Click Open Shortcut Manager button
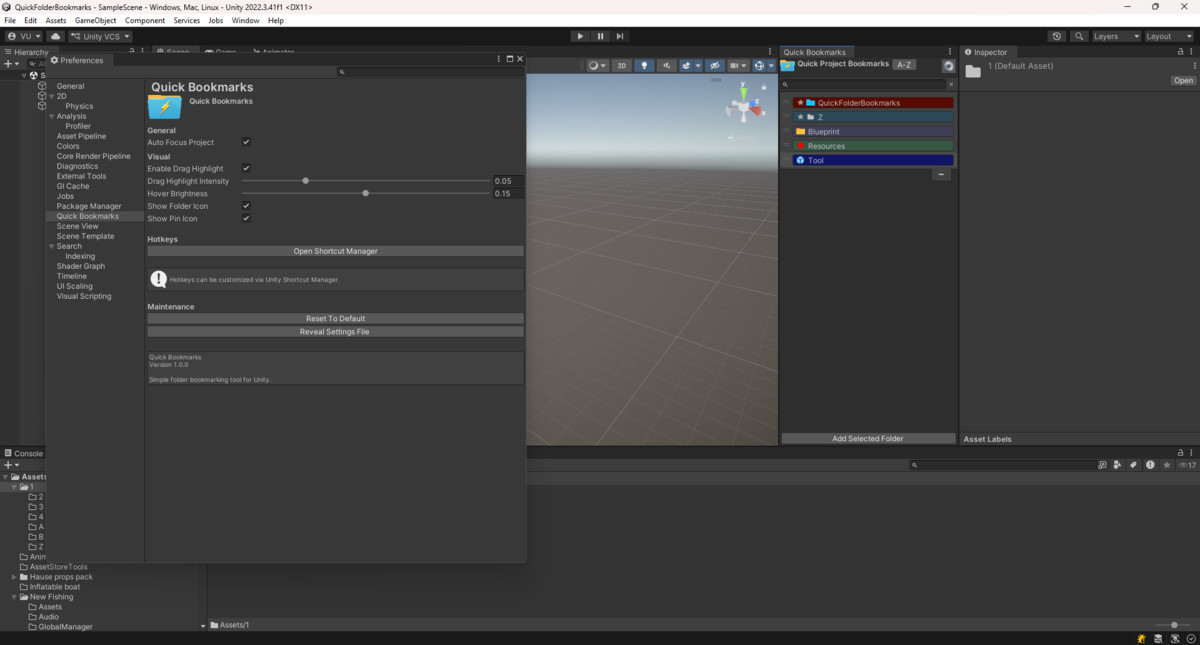1200x645 pixels. (x=335, y=251)
